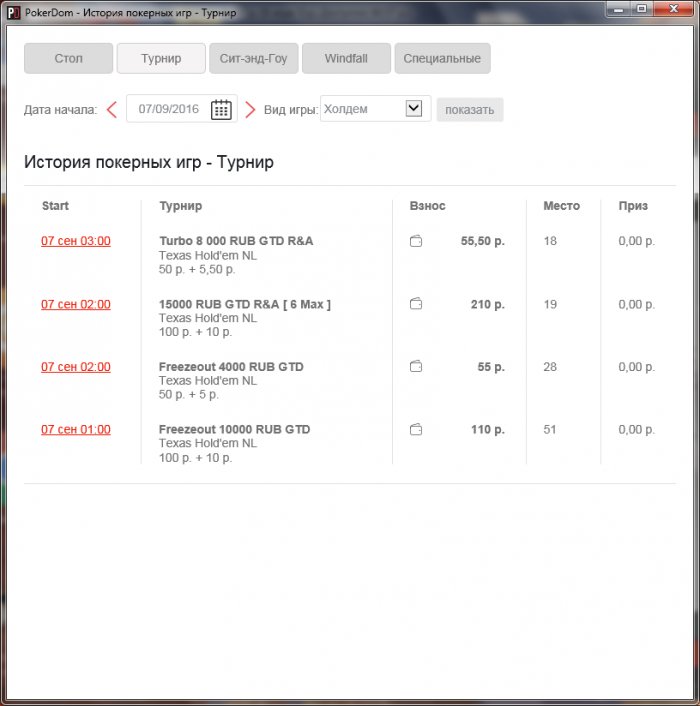Screen dimensions: 700x706
Task: Switch to the Стол tab
Action: [x=68, y=58]
